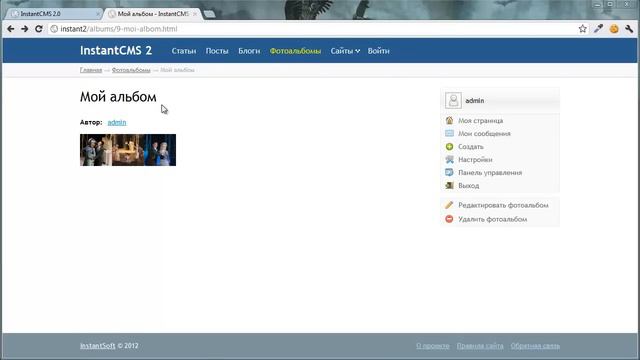The width and height of the screenshot is (640, 360).
Task: Expand the Сайты dropdown menu
Action: 345,51
